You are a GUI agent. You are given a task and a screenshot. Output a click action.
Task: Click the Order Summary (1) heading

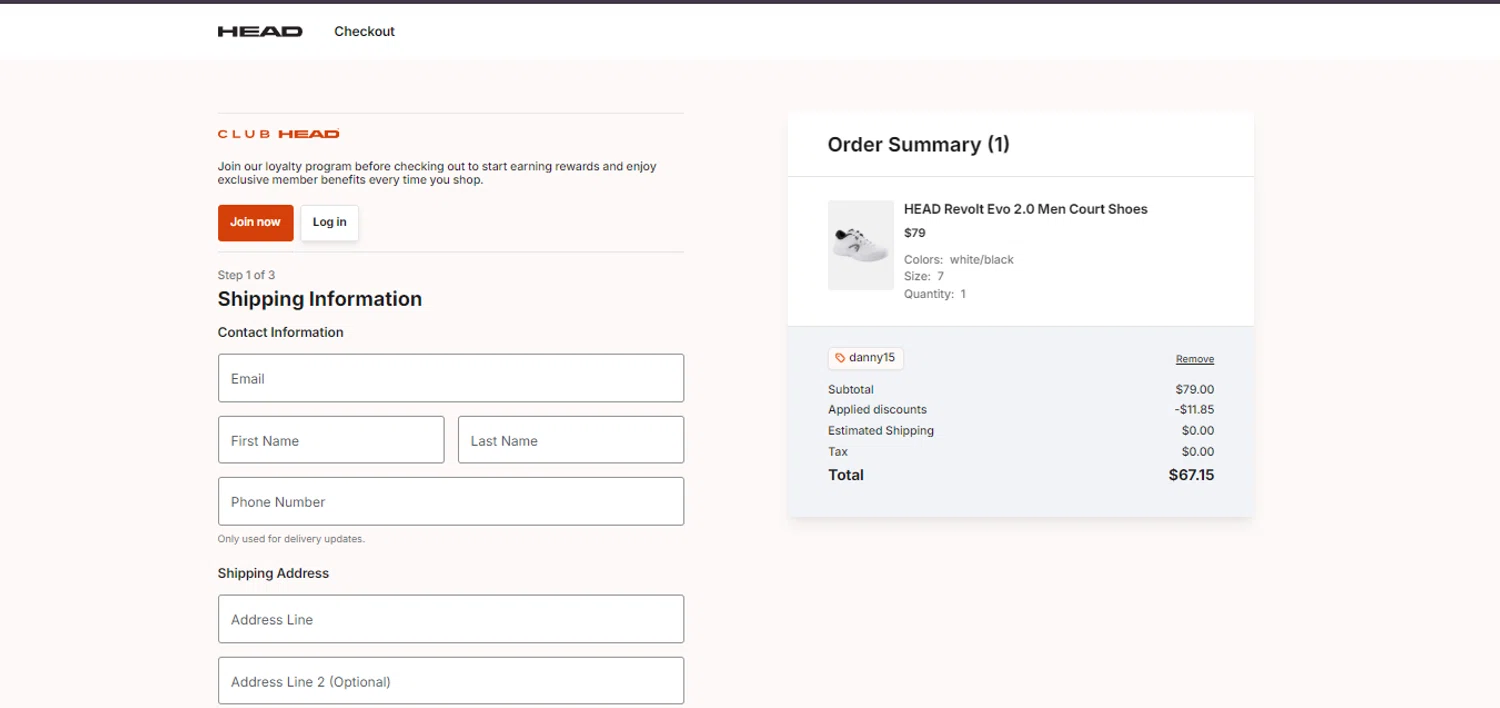coord(919,145)
